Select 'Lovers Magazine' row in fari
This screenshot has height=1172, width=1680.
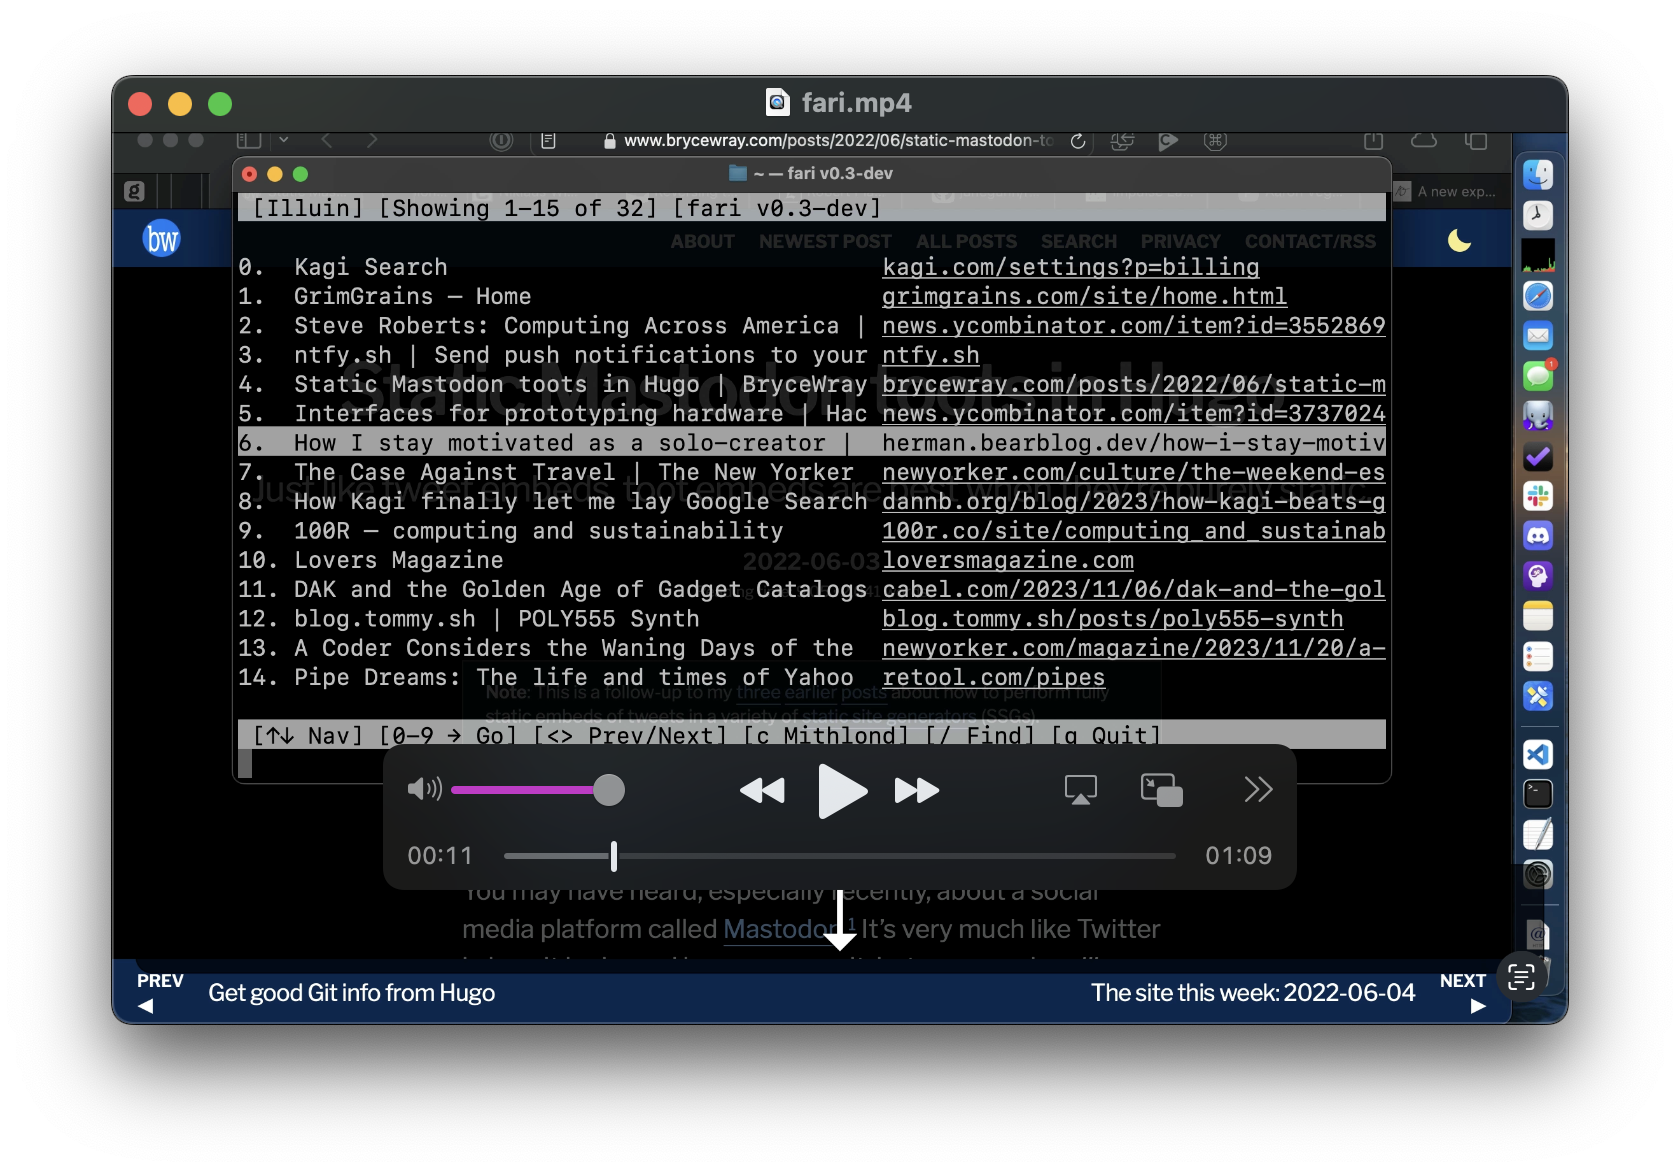pos(812,560)
